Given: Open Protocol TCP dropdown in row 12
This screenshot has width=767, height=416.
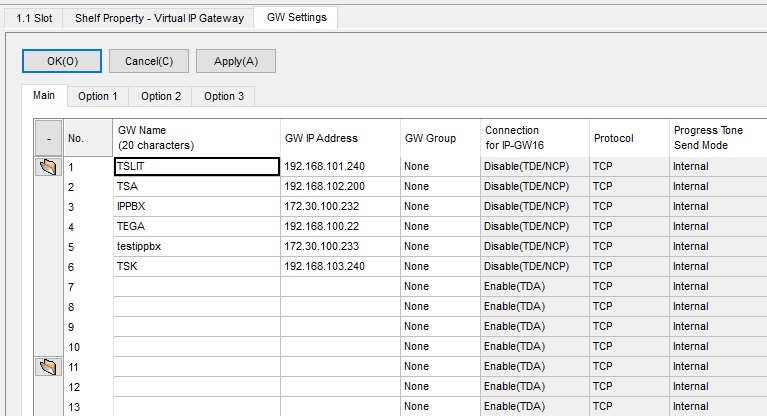Looking at the screenshot, I should 630,387.
